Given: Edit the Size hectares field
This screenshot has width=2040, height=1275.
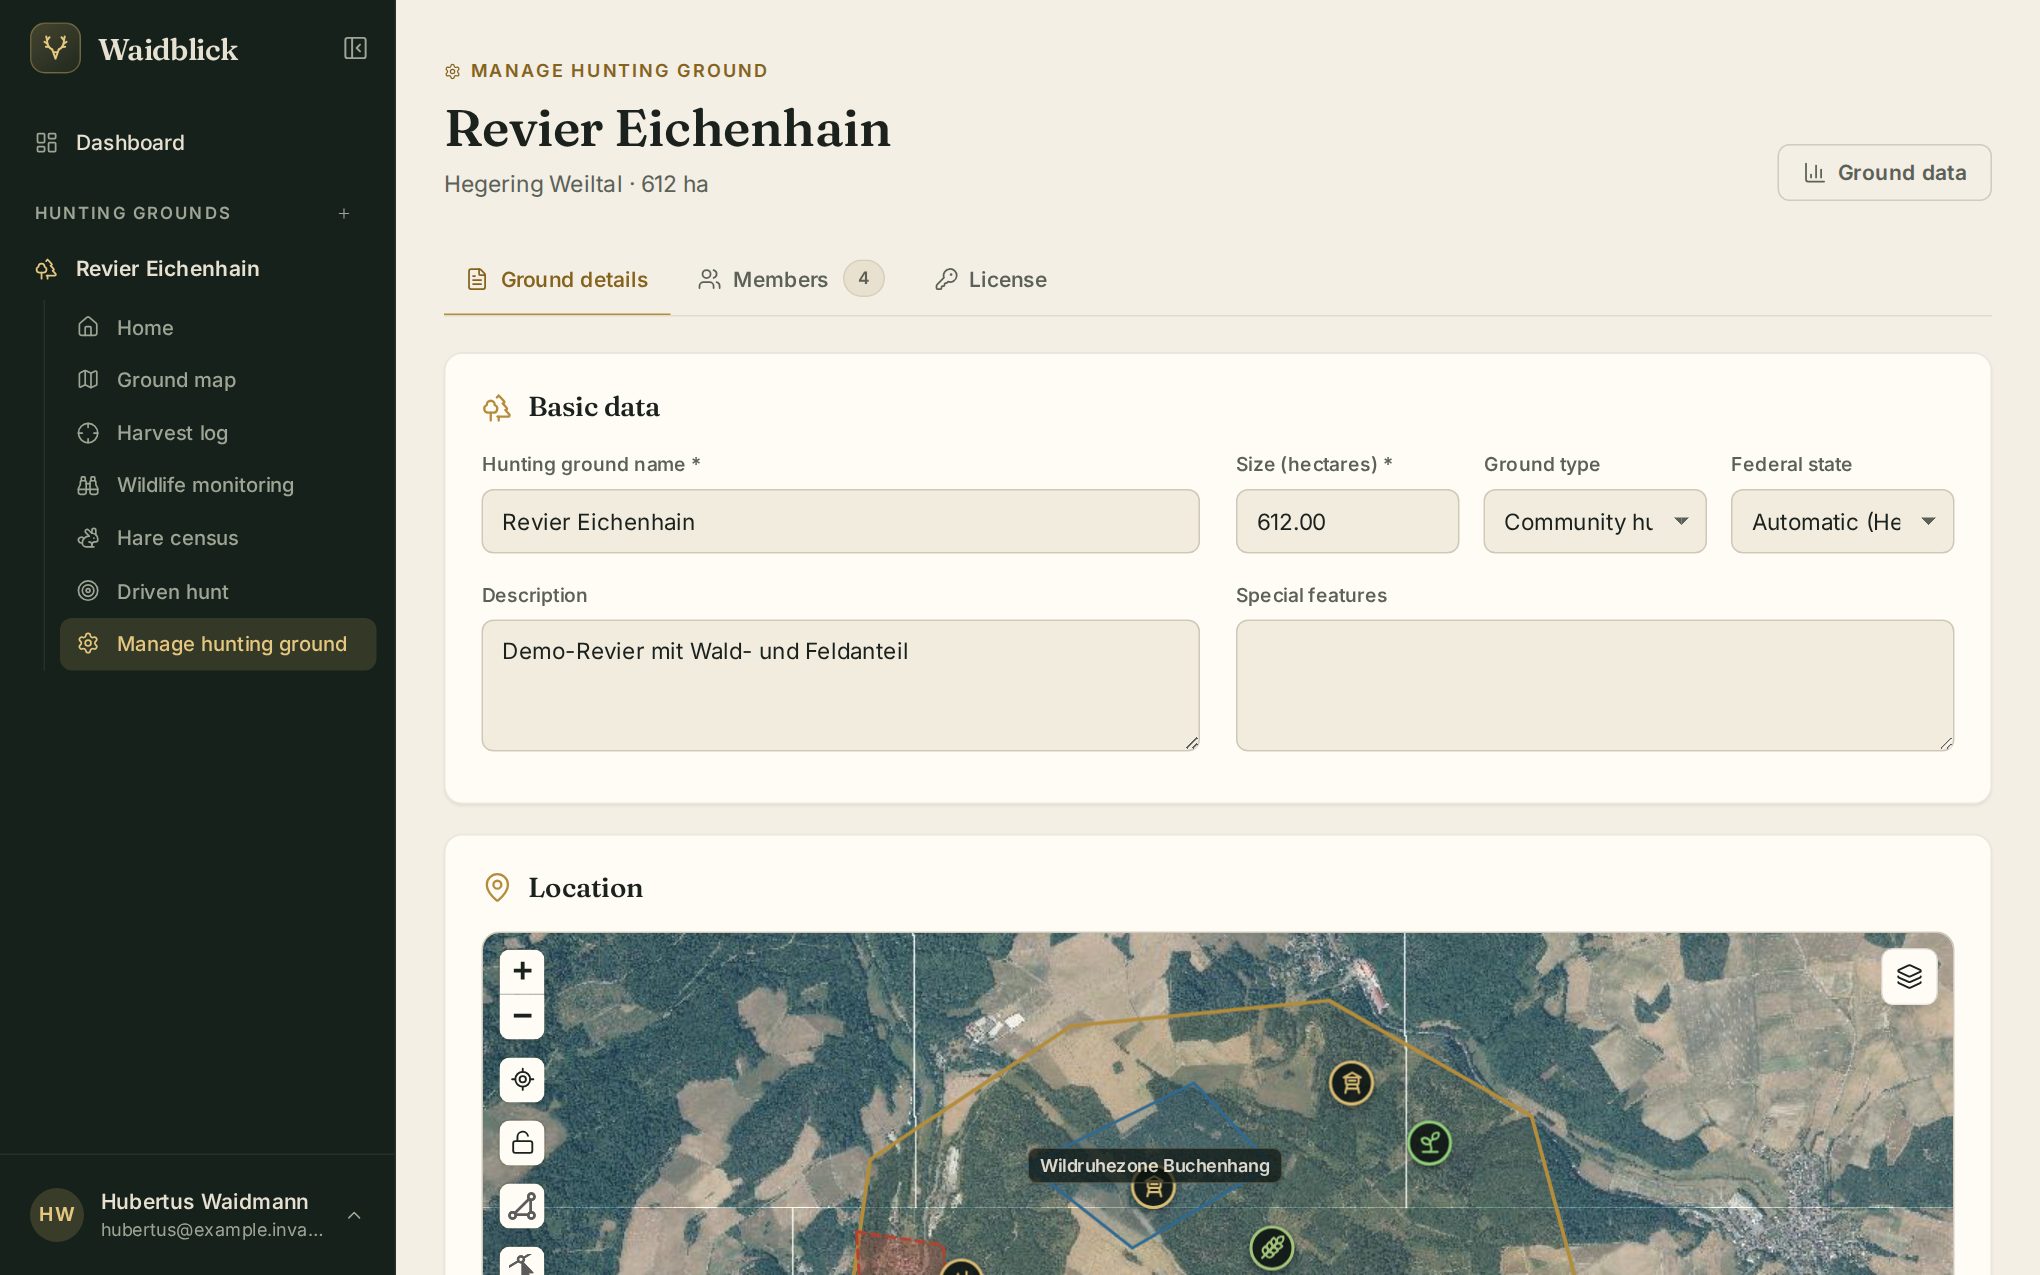Looking at the screenshot, I should click(1347, 521).
